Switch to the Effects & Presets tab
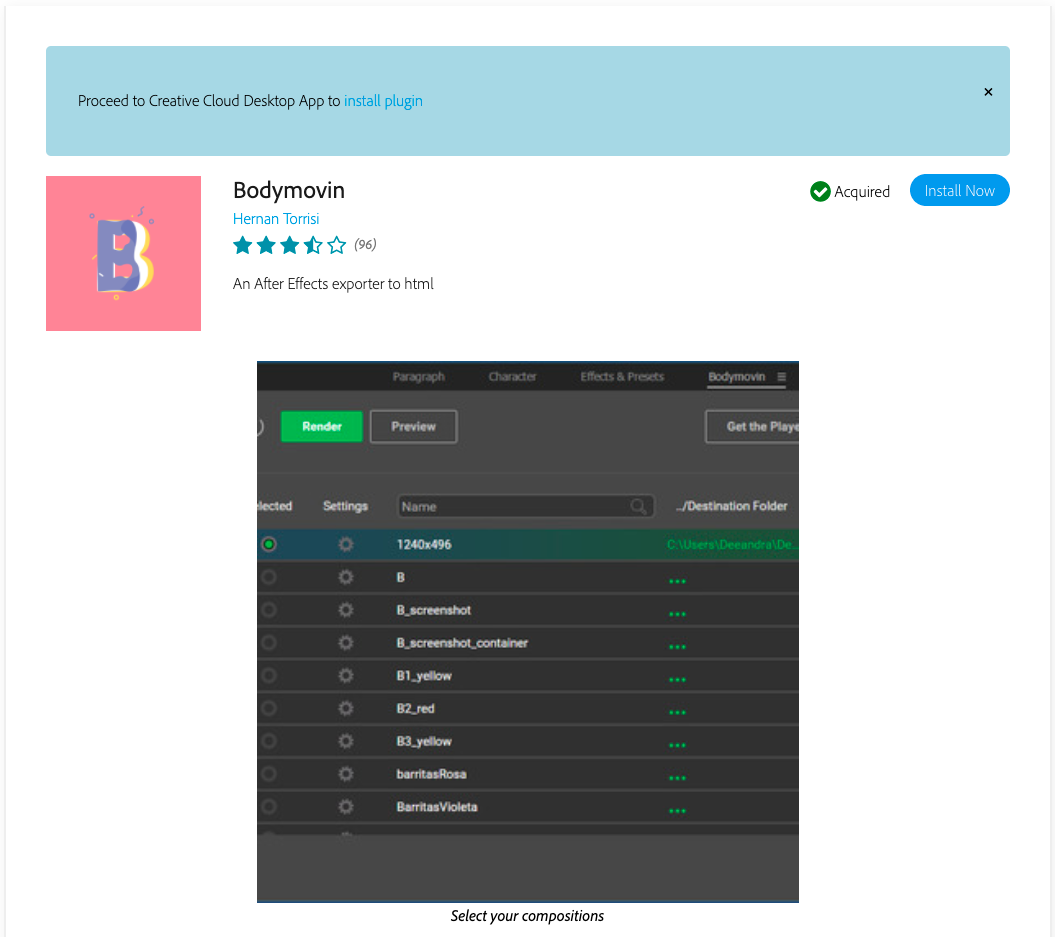Viewport: 1055px width, 937px height. coord(622,377)
